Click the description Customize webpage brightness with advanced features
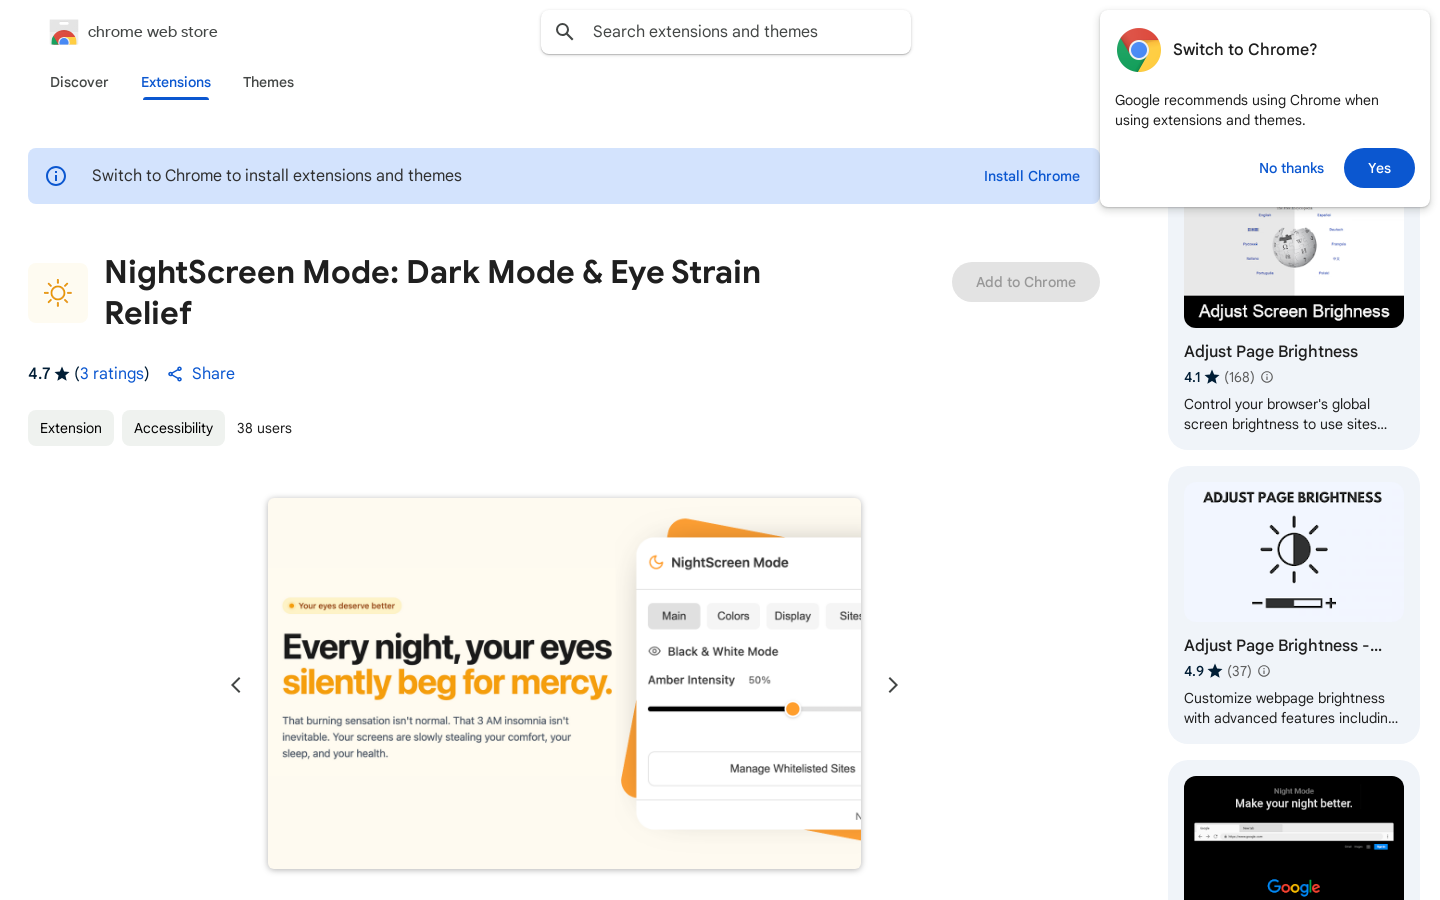The image size is (1440, 900). [1291, 708]
